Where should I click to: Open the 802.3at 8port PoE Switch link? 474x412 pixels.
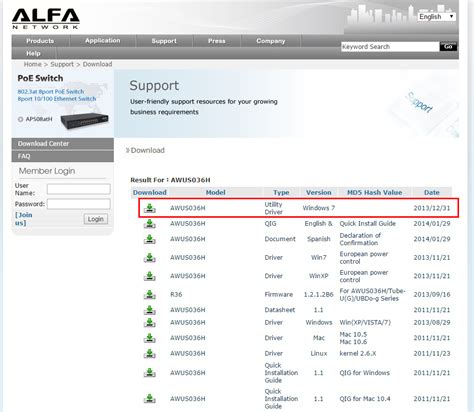tap(51, 92)
